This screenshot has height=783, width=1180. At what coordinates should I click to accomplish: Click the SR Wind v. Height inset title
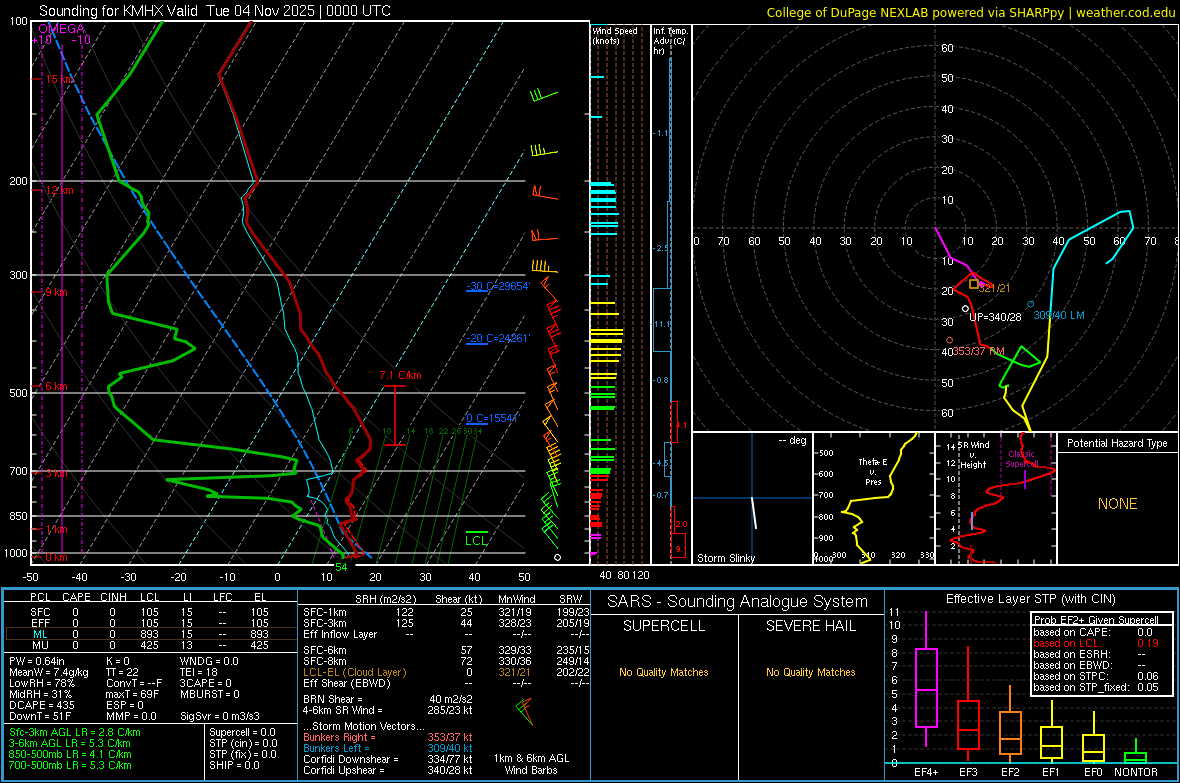974,455
